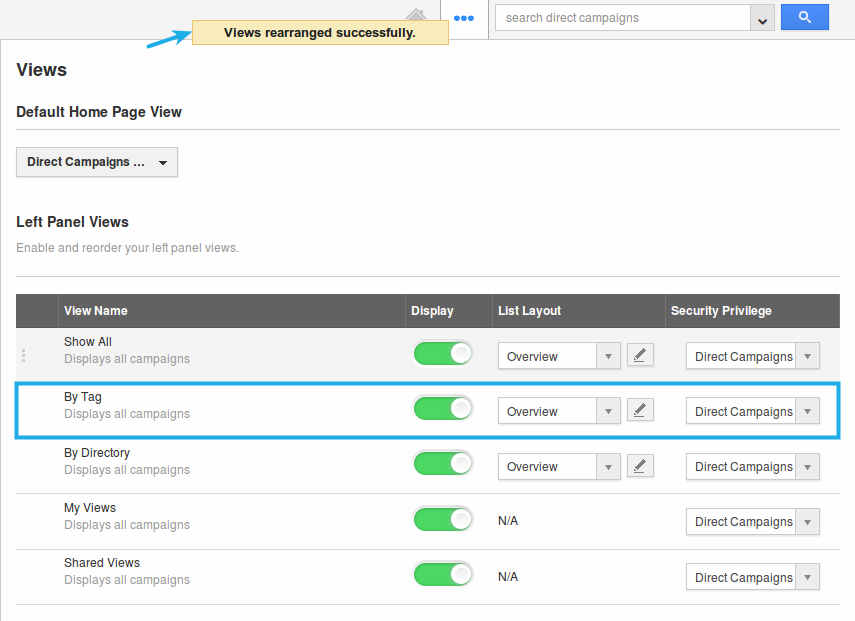
Task: Click the home icon in the top bar
Action: [x=417, y=16]
